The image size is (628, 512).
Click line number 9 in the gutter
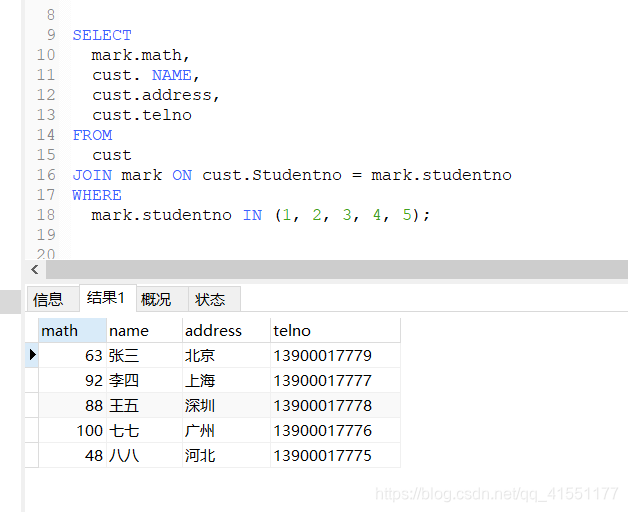(x=51, y=35)
